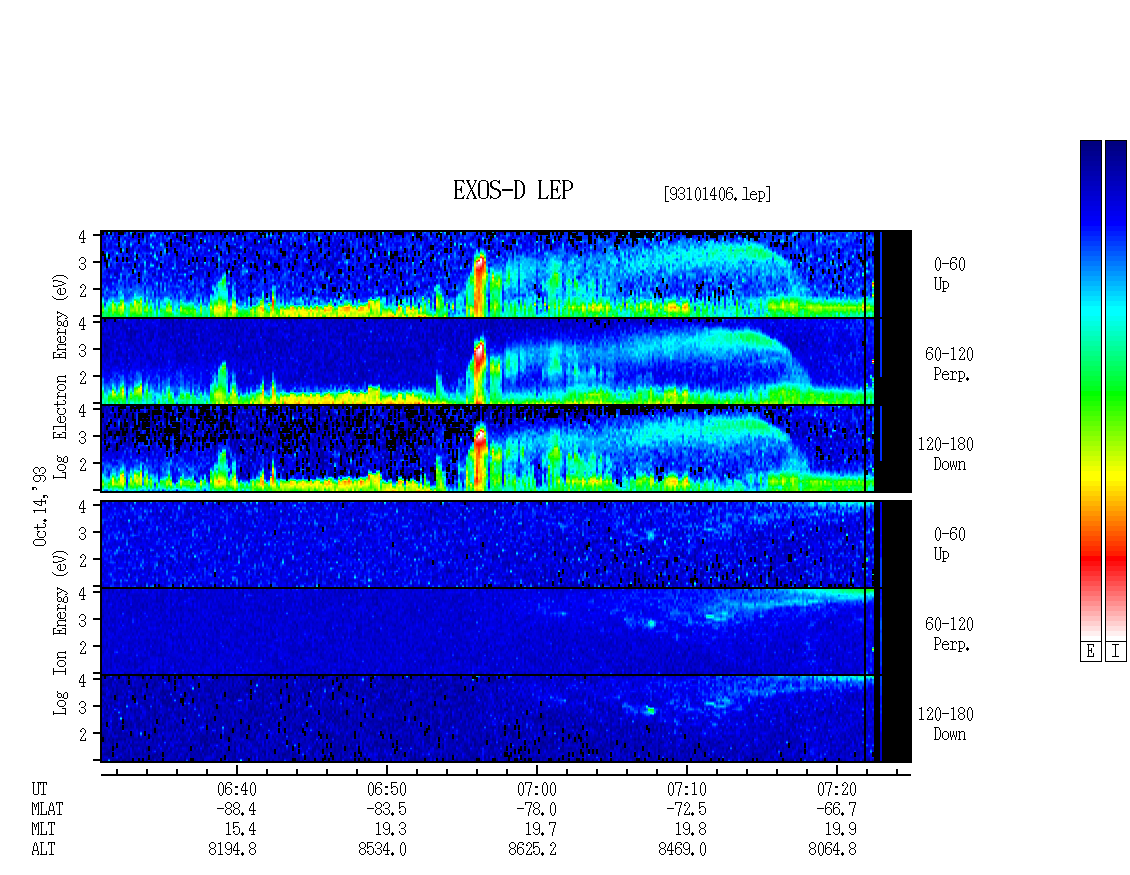The width and height of the screenshot is (1130, 875).
Task: Click the UT row label
Action: coord(40,789)
